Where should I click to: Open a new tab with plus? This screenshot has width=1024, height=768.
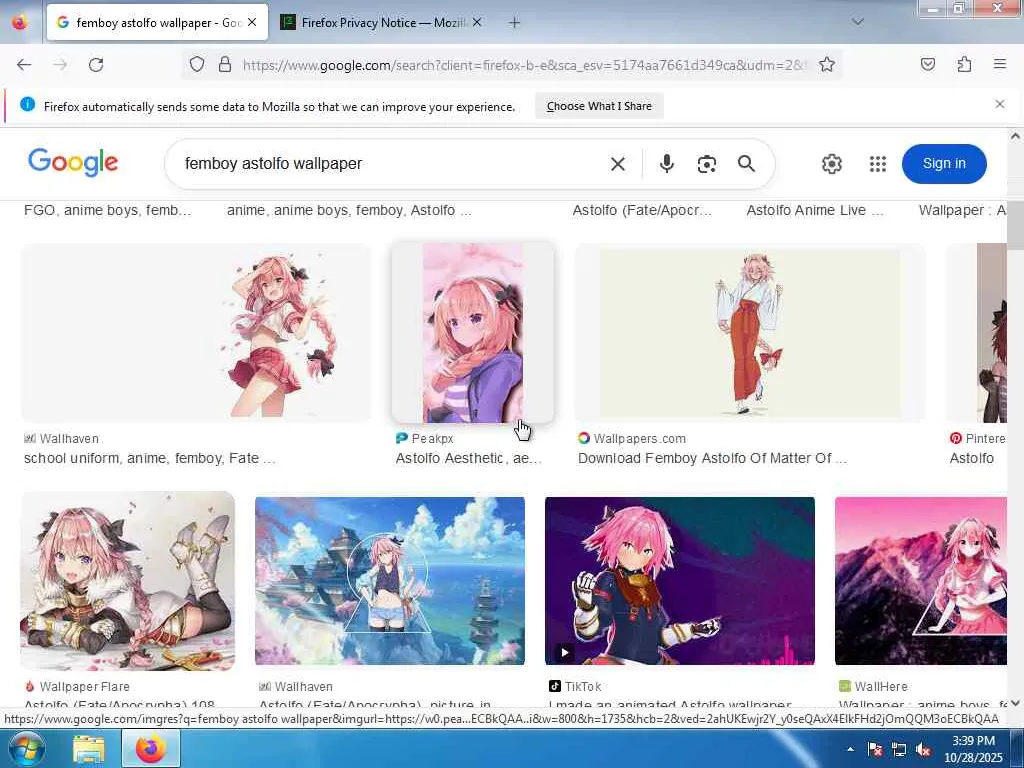515,23
